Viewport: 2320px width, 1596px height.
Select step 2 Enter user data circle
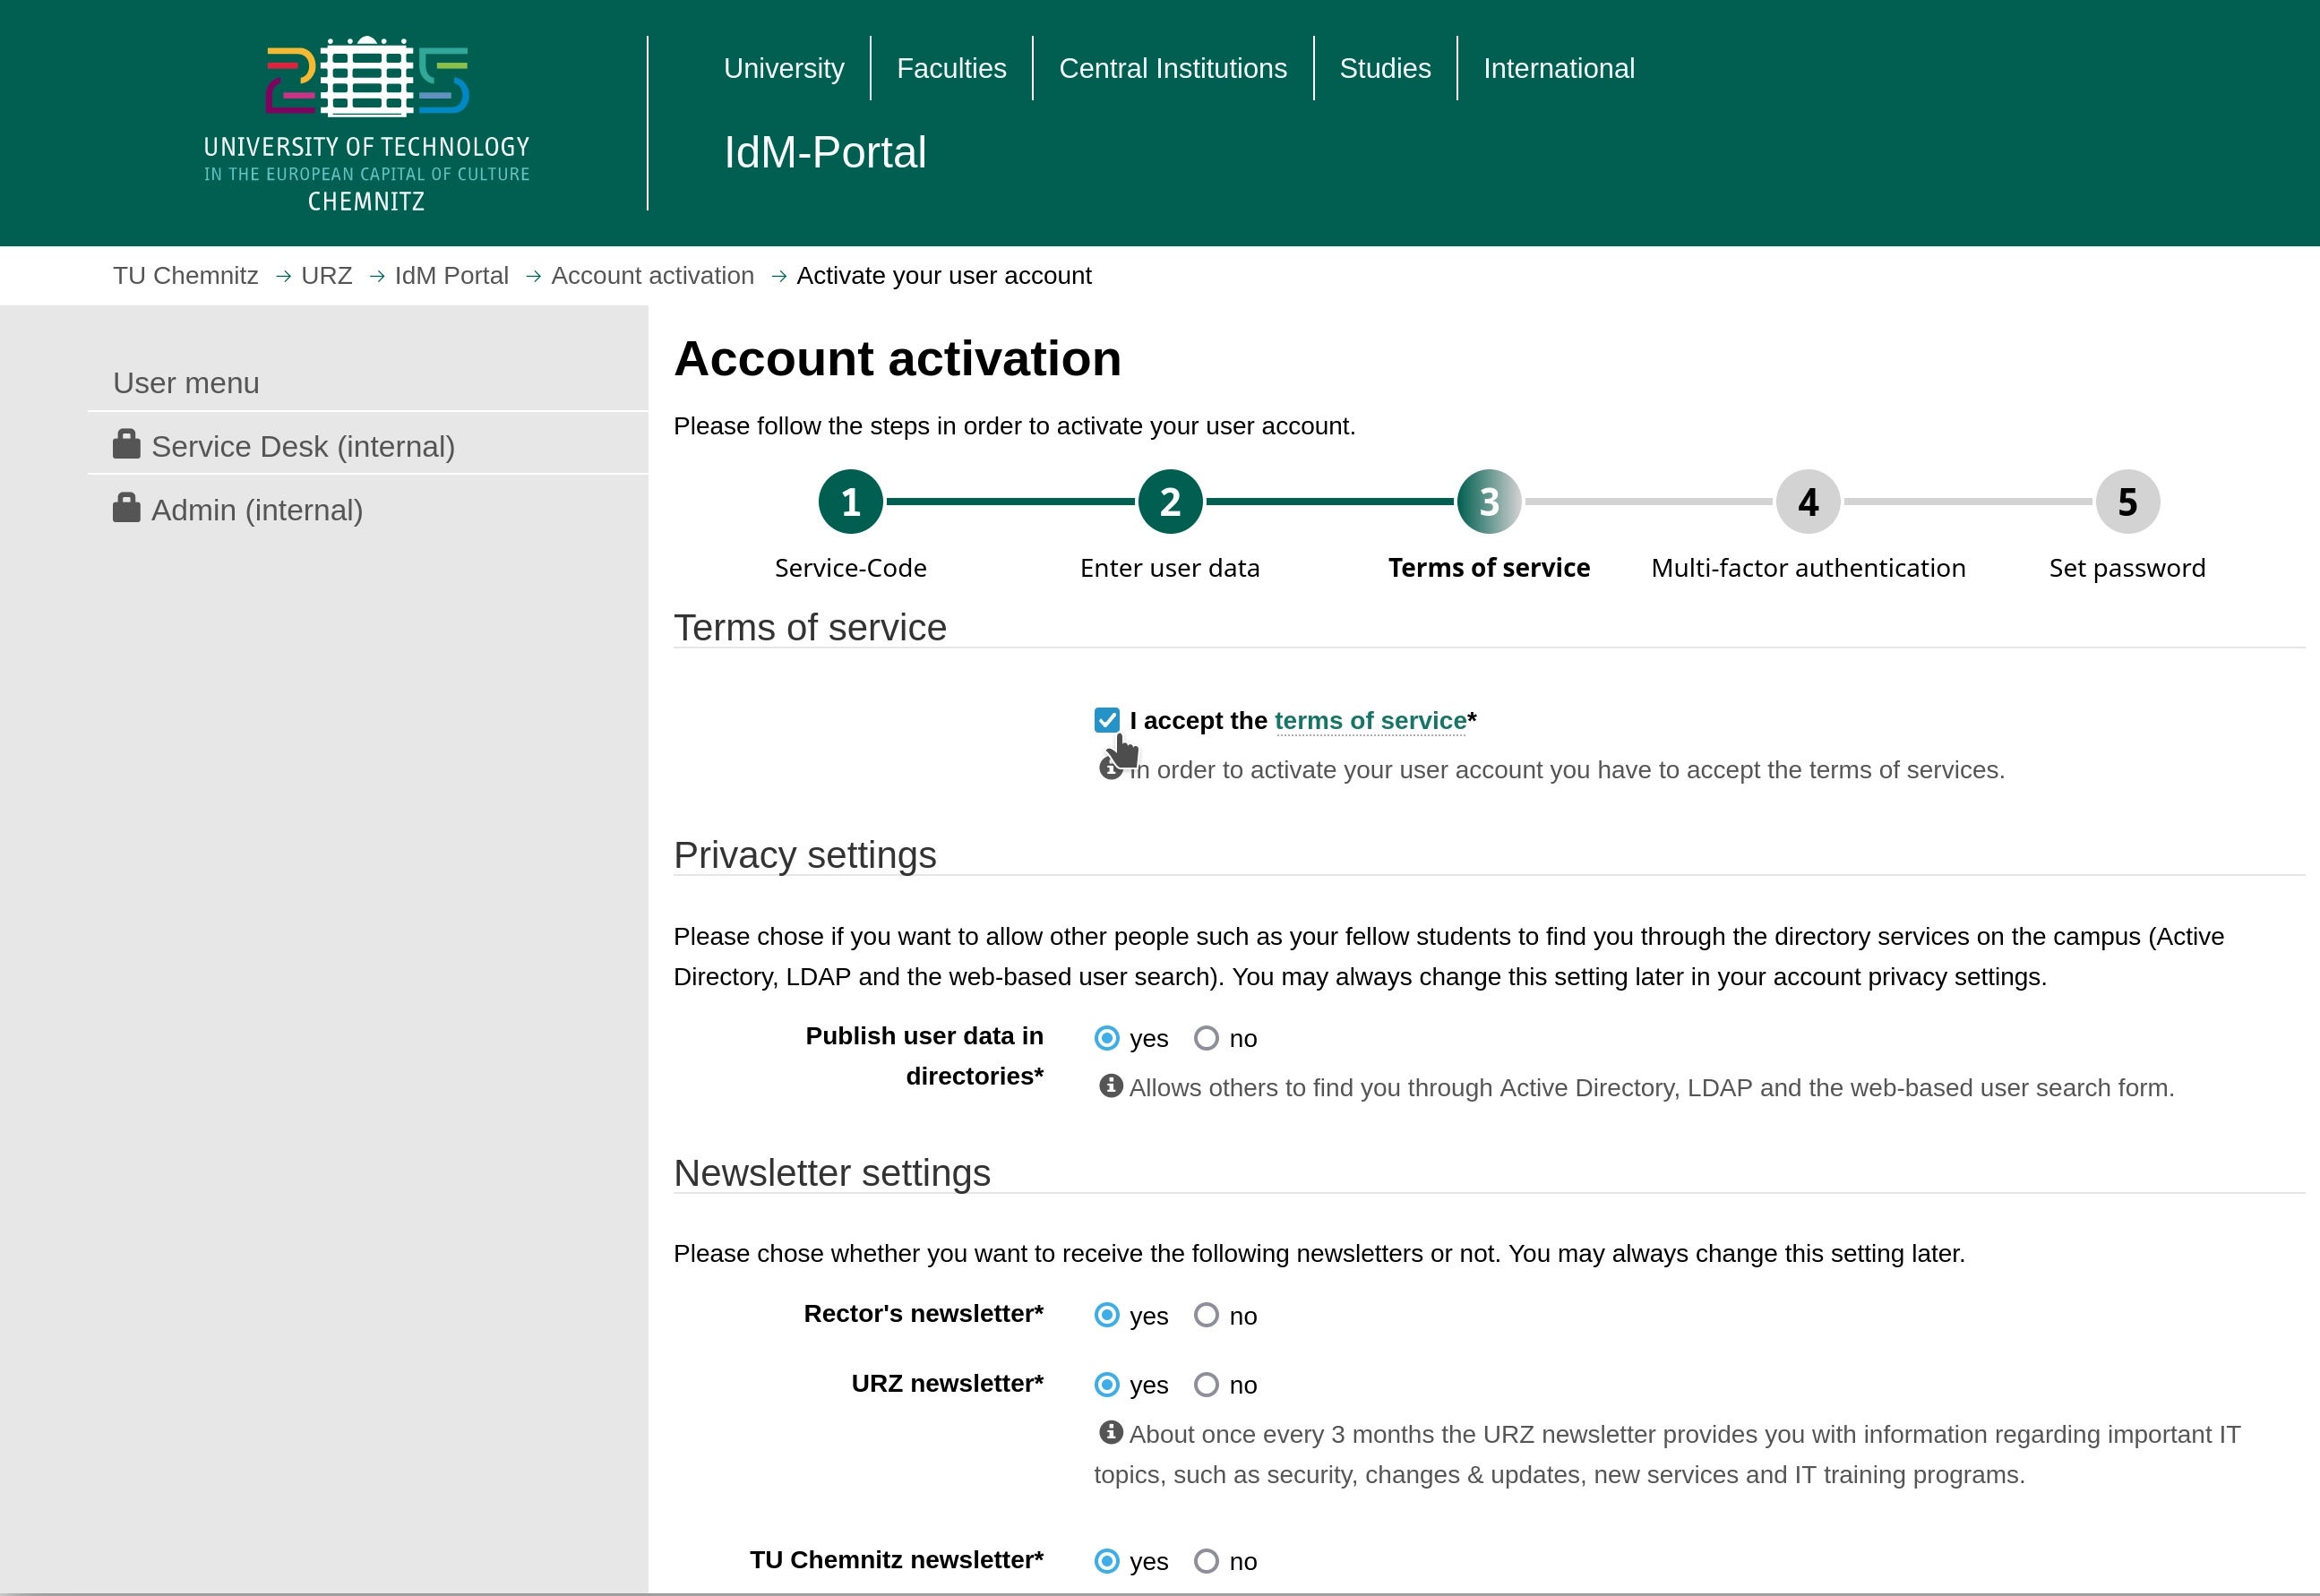pos(1170,501)
